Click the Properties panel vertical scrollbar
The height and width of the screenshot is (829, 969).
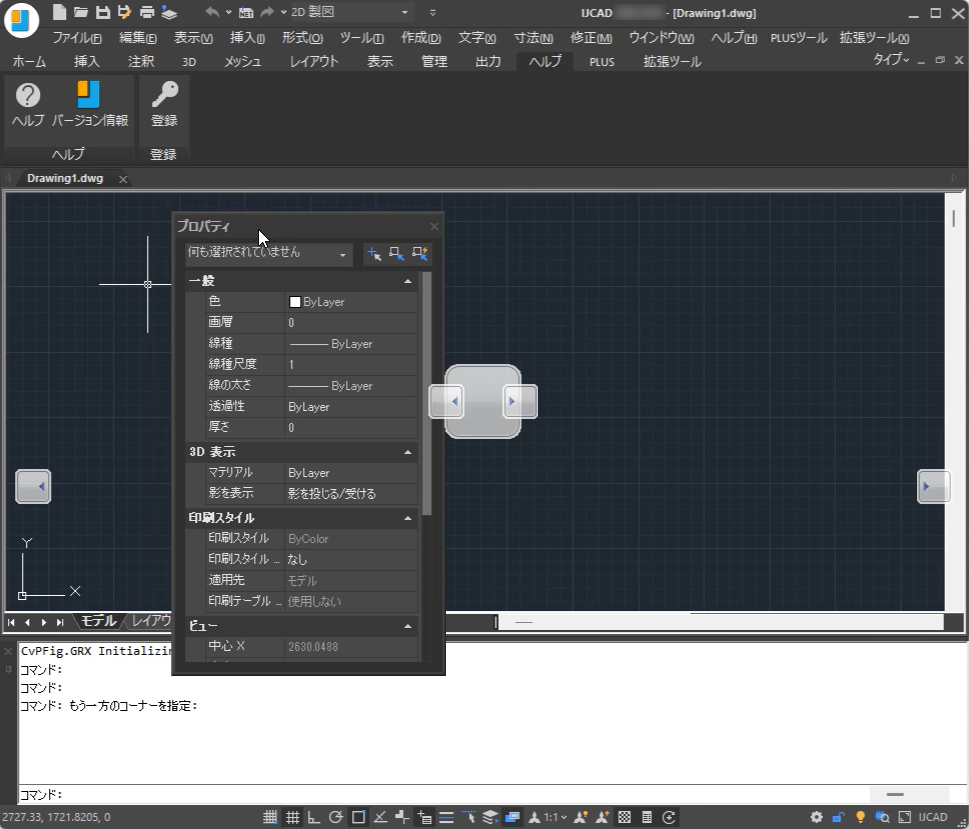tap(426, 393)
